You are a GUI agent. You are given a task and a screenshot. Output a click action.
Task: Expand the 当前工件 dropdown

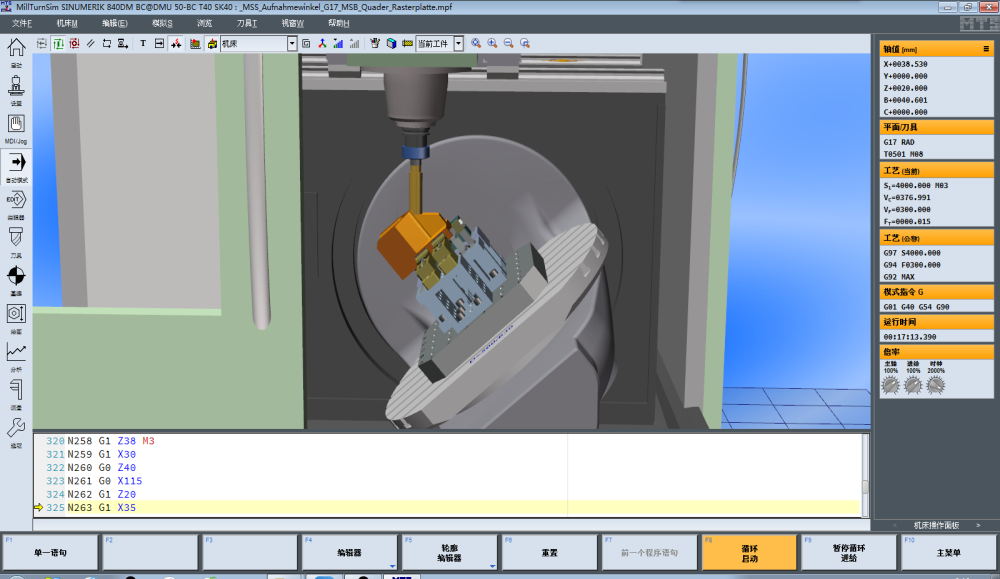pos(458,44)
